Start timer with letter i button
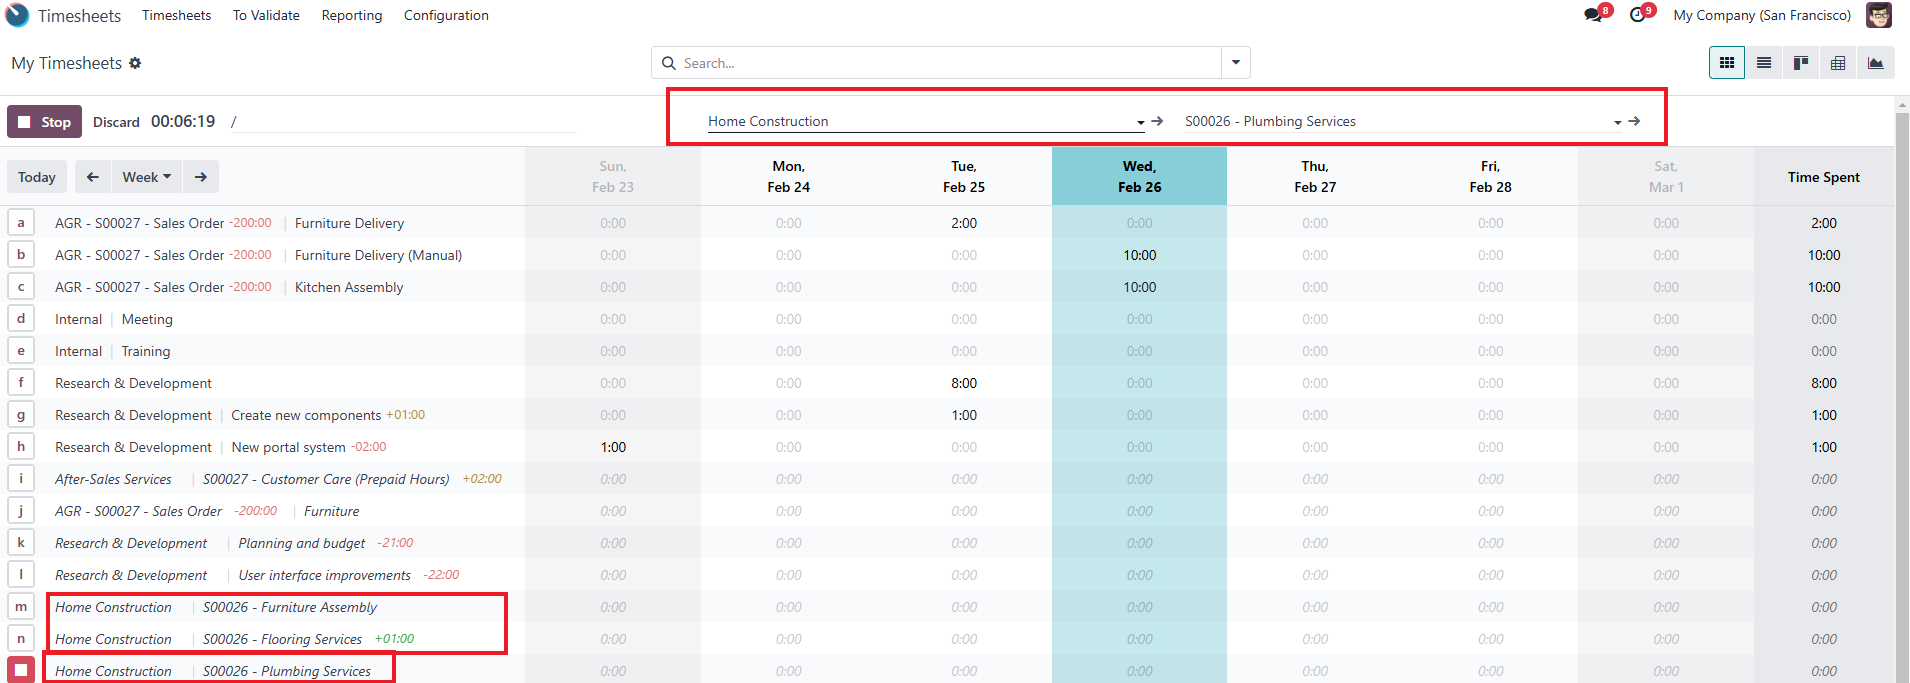Image resolution: width=1910 pixels, height=683 pixels. (21, 478)
